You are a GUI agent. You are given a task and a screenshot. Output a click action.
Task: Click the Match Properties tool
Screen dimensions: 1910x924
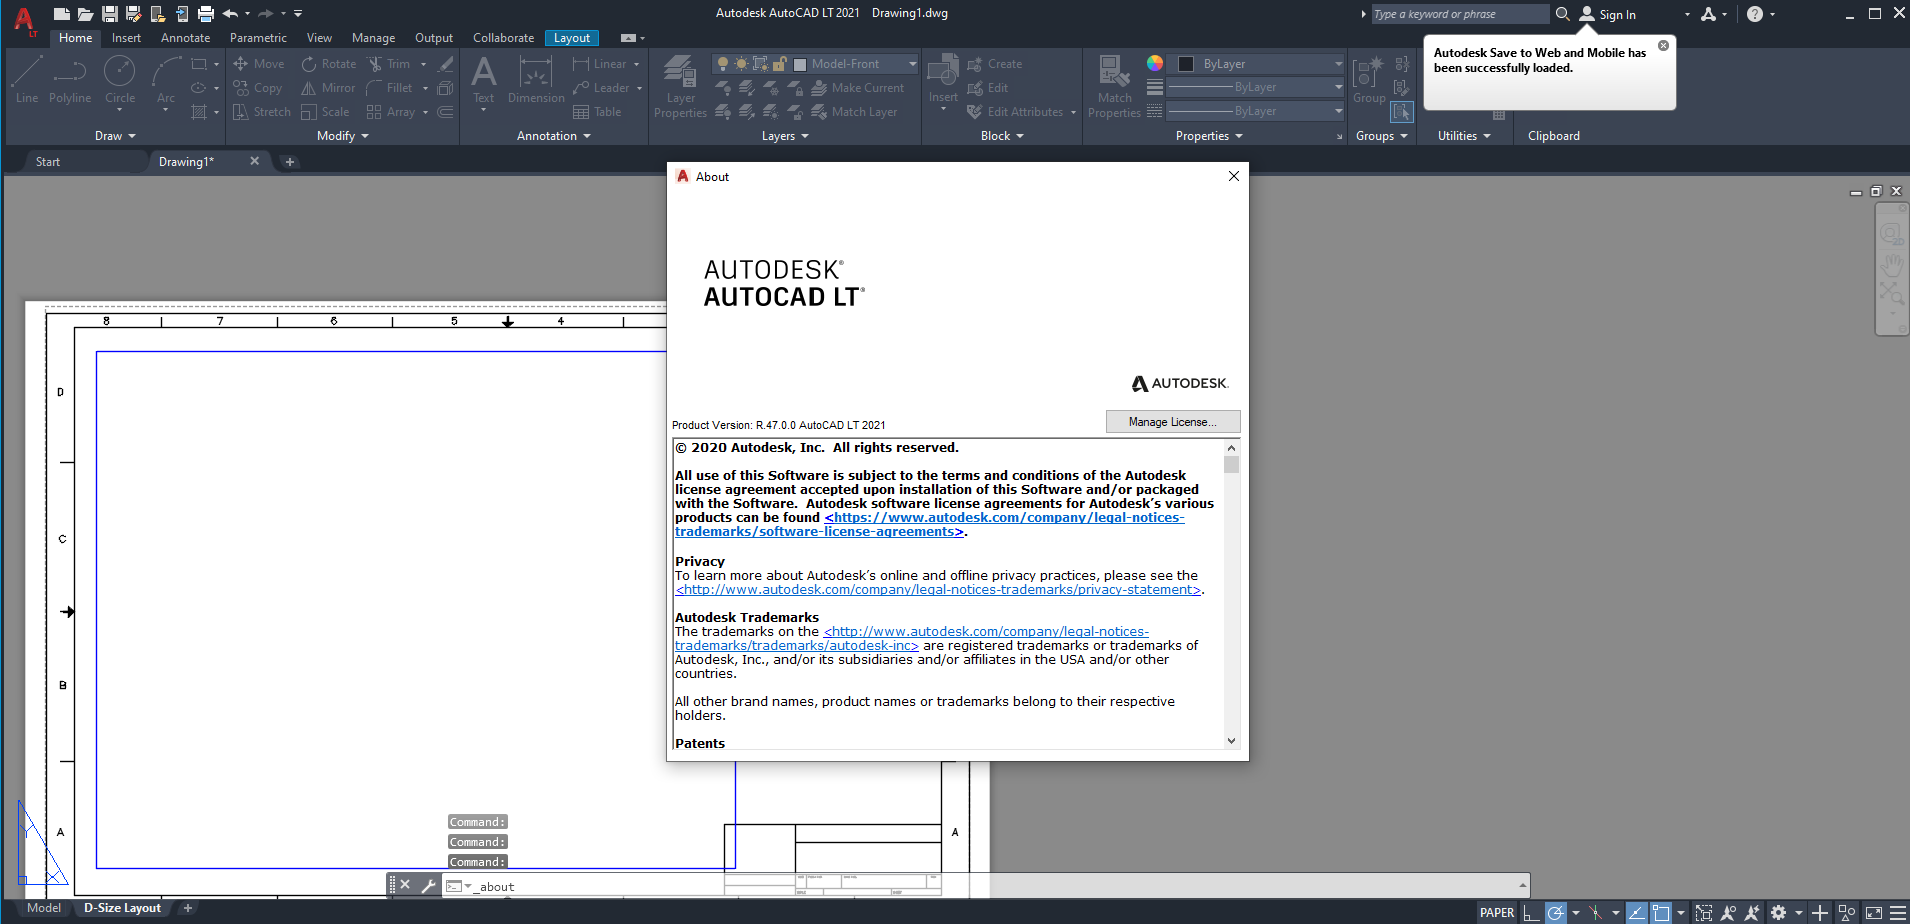coord(1114,86)
